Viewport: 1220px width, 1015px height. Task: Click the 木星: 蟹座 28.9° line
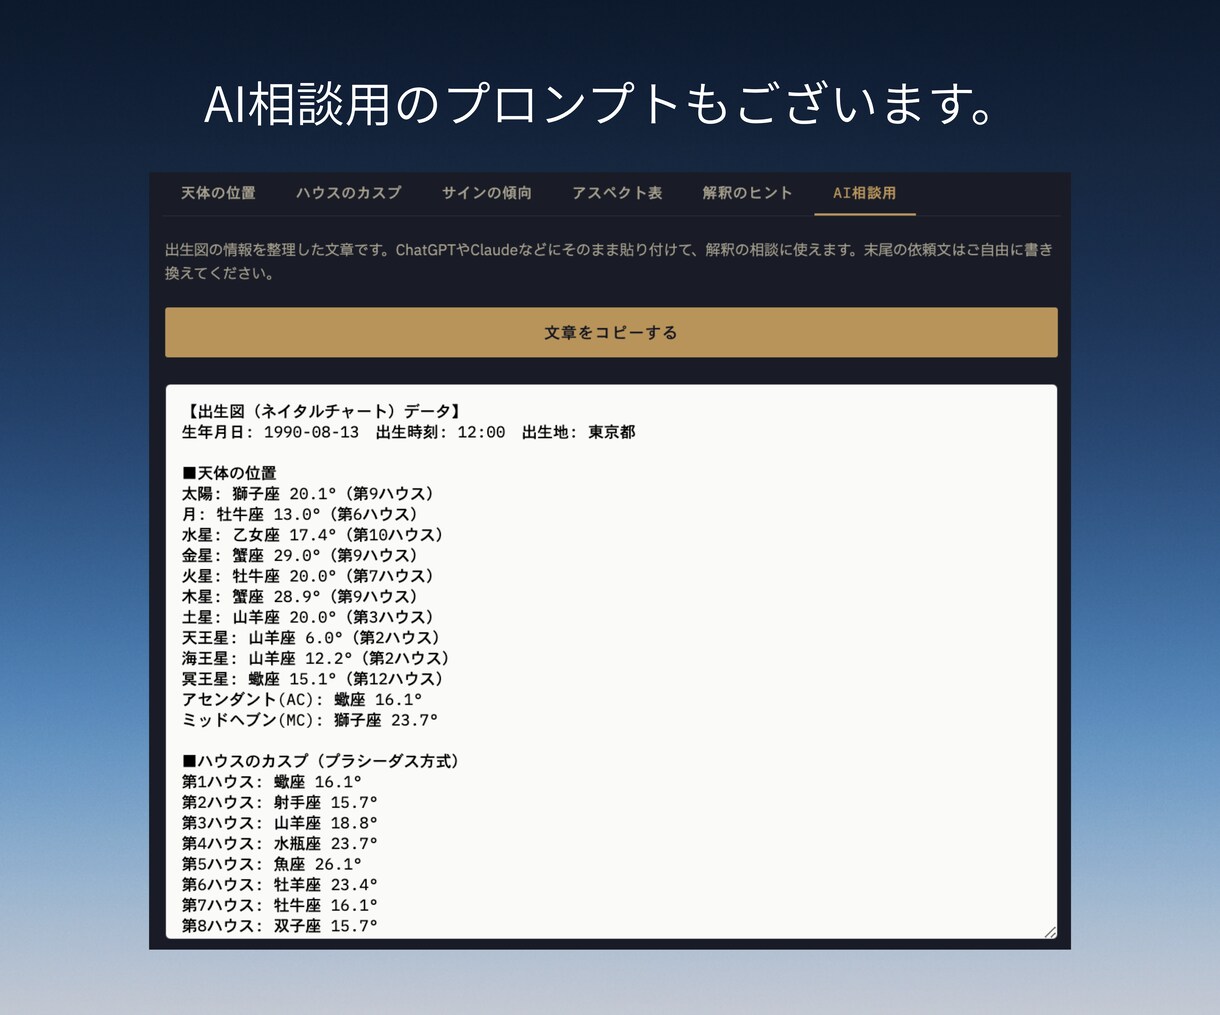pyautogui.click(x=301, y=596)
